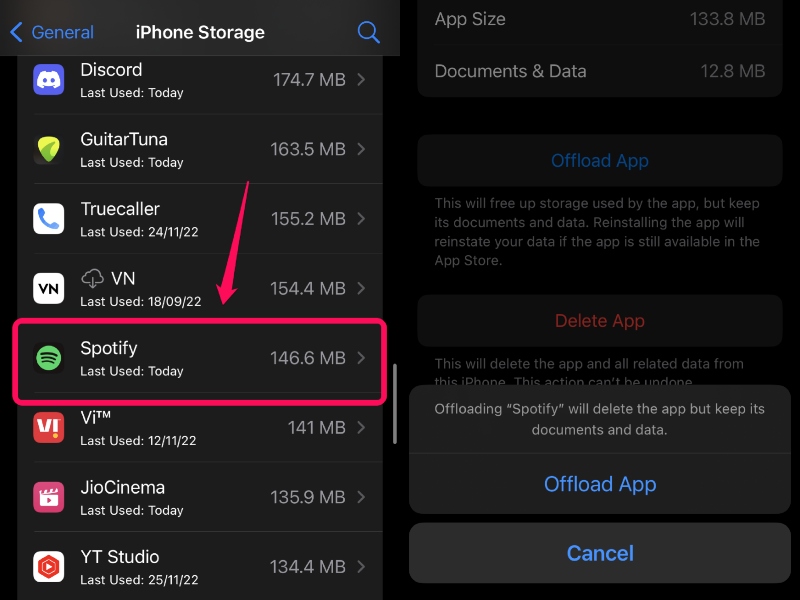Tap the search magnifier icon
Image resolution: width=800 pixels, height=600 pixels.
[368, 33]
